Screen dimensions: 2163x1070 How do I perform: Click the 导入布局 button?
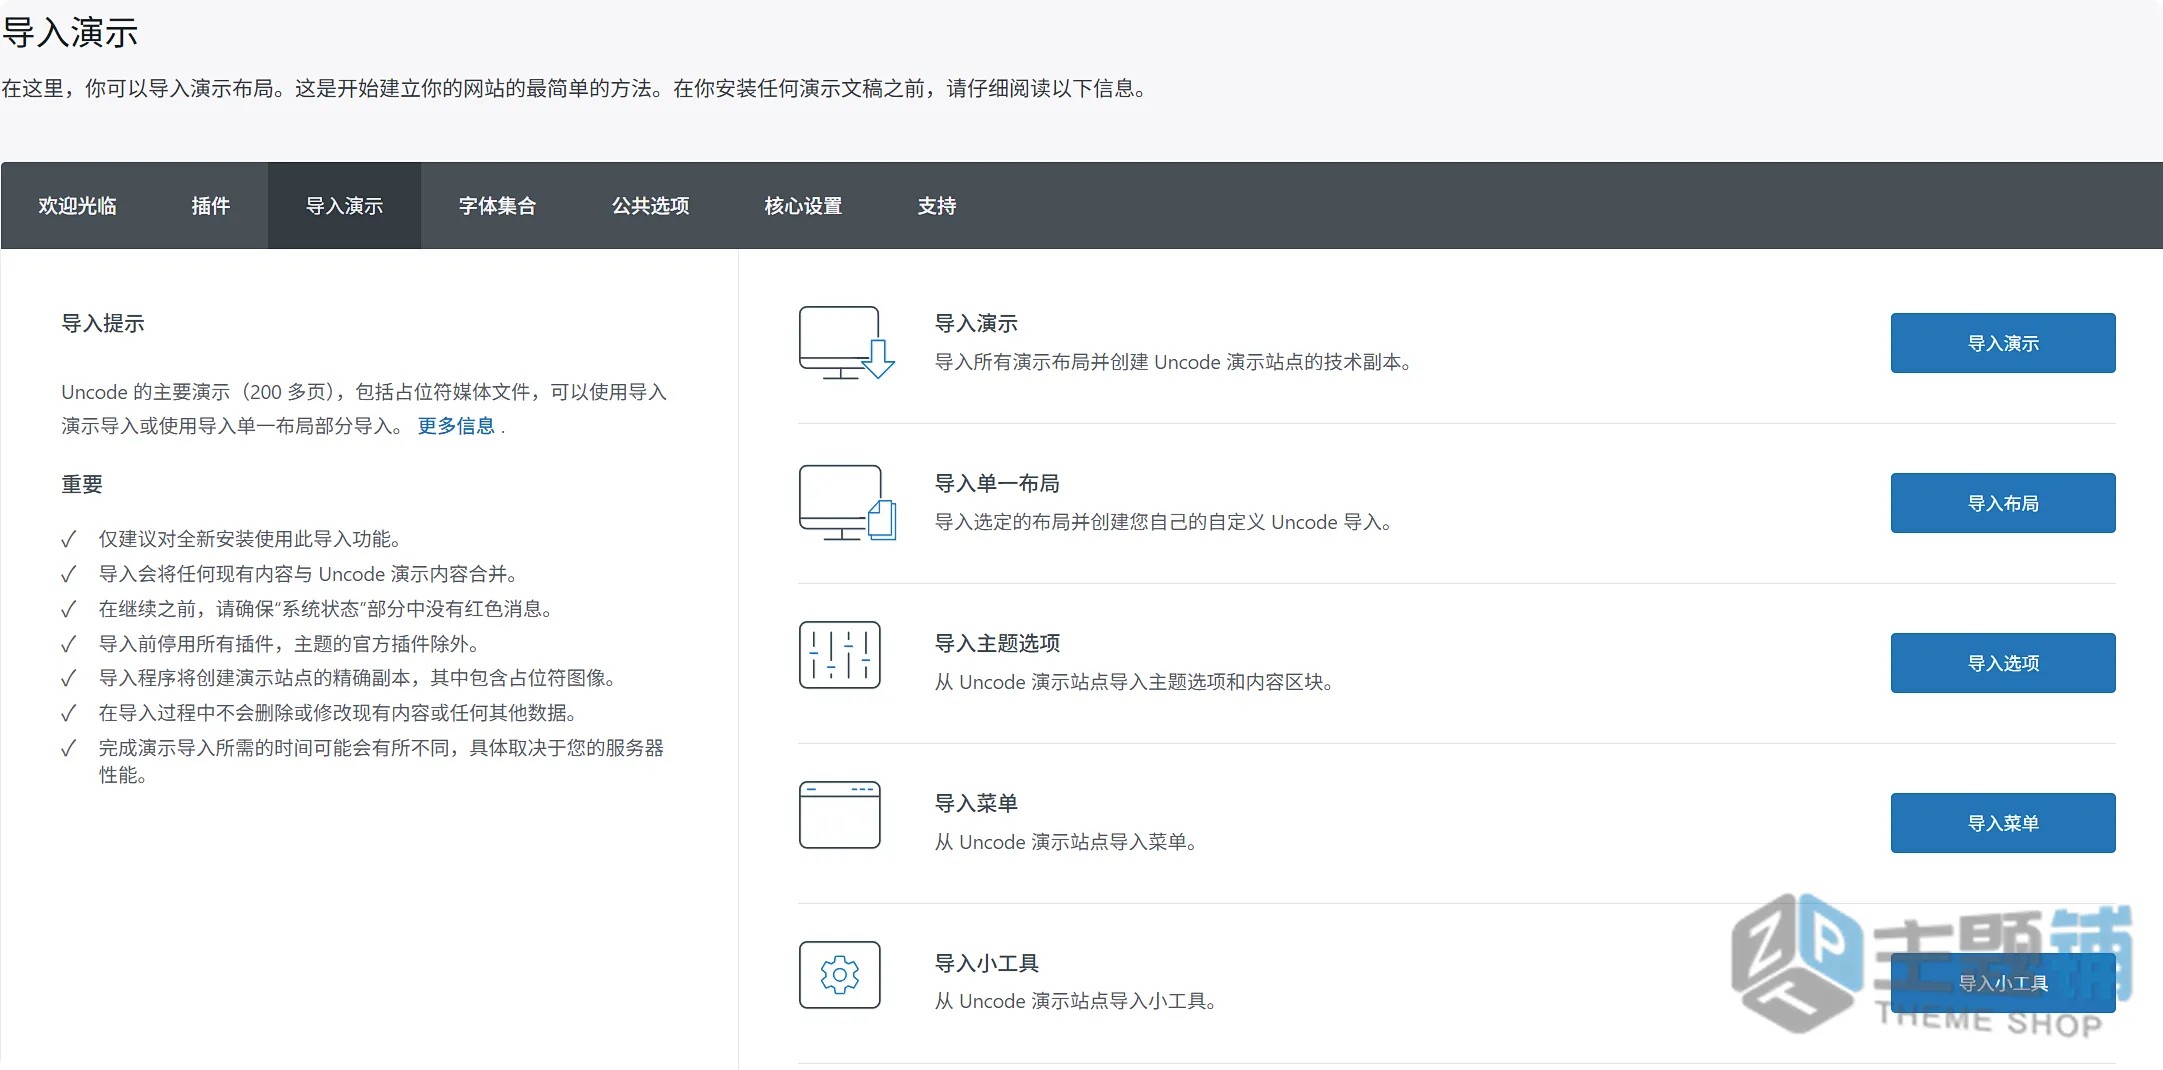(2003, 503)
